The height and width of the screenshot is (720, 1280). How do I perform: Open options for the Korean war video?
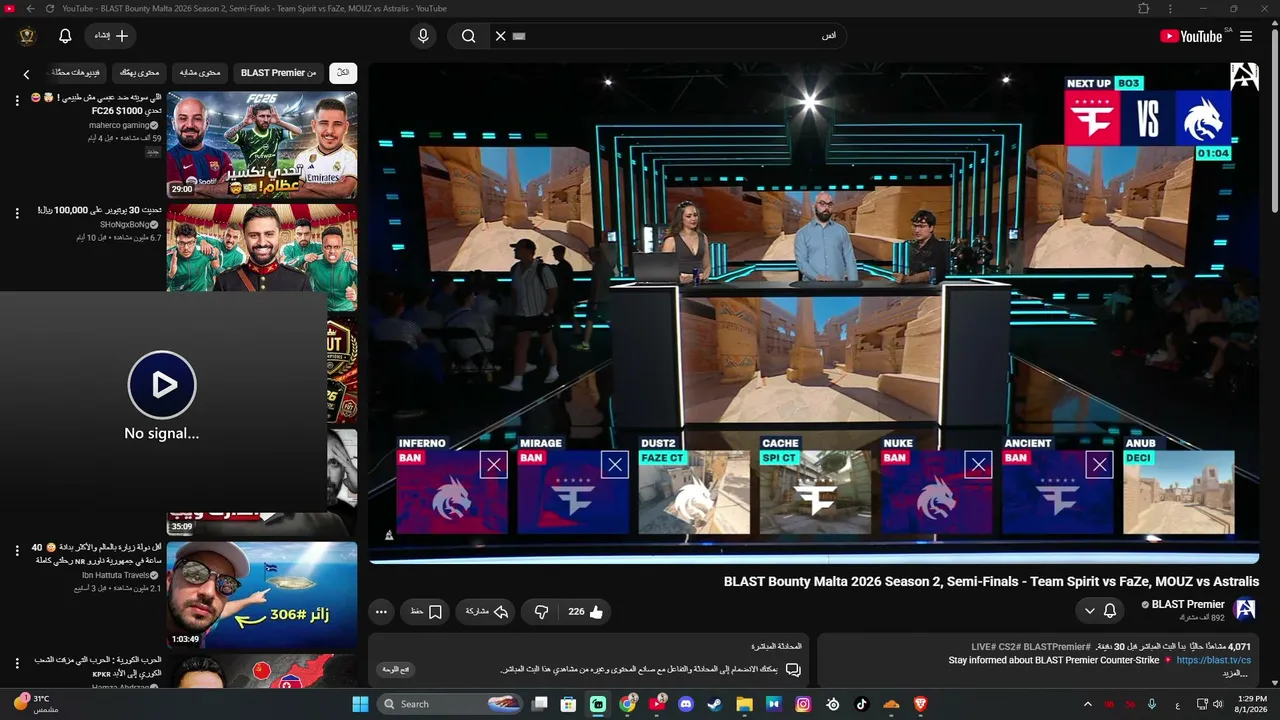click(x=17, y=663)
